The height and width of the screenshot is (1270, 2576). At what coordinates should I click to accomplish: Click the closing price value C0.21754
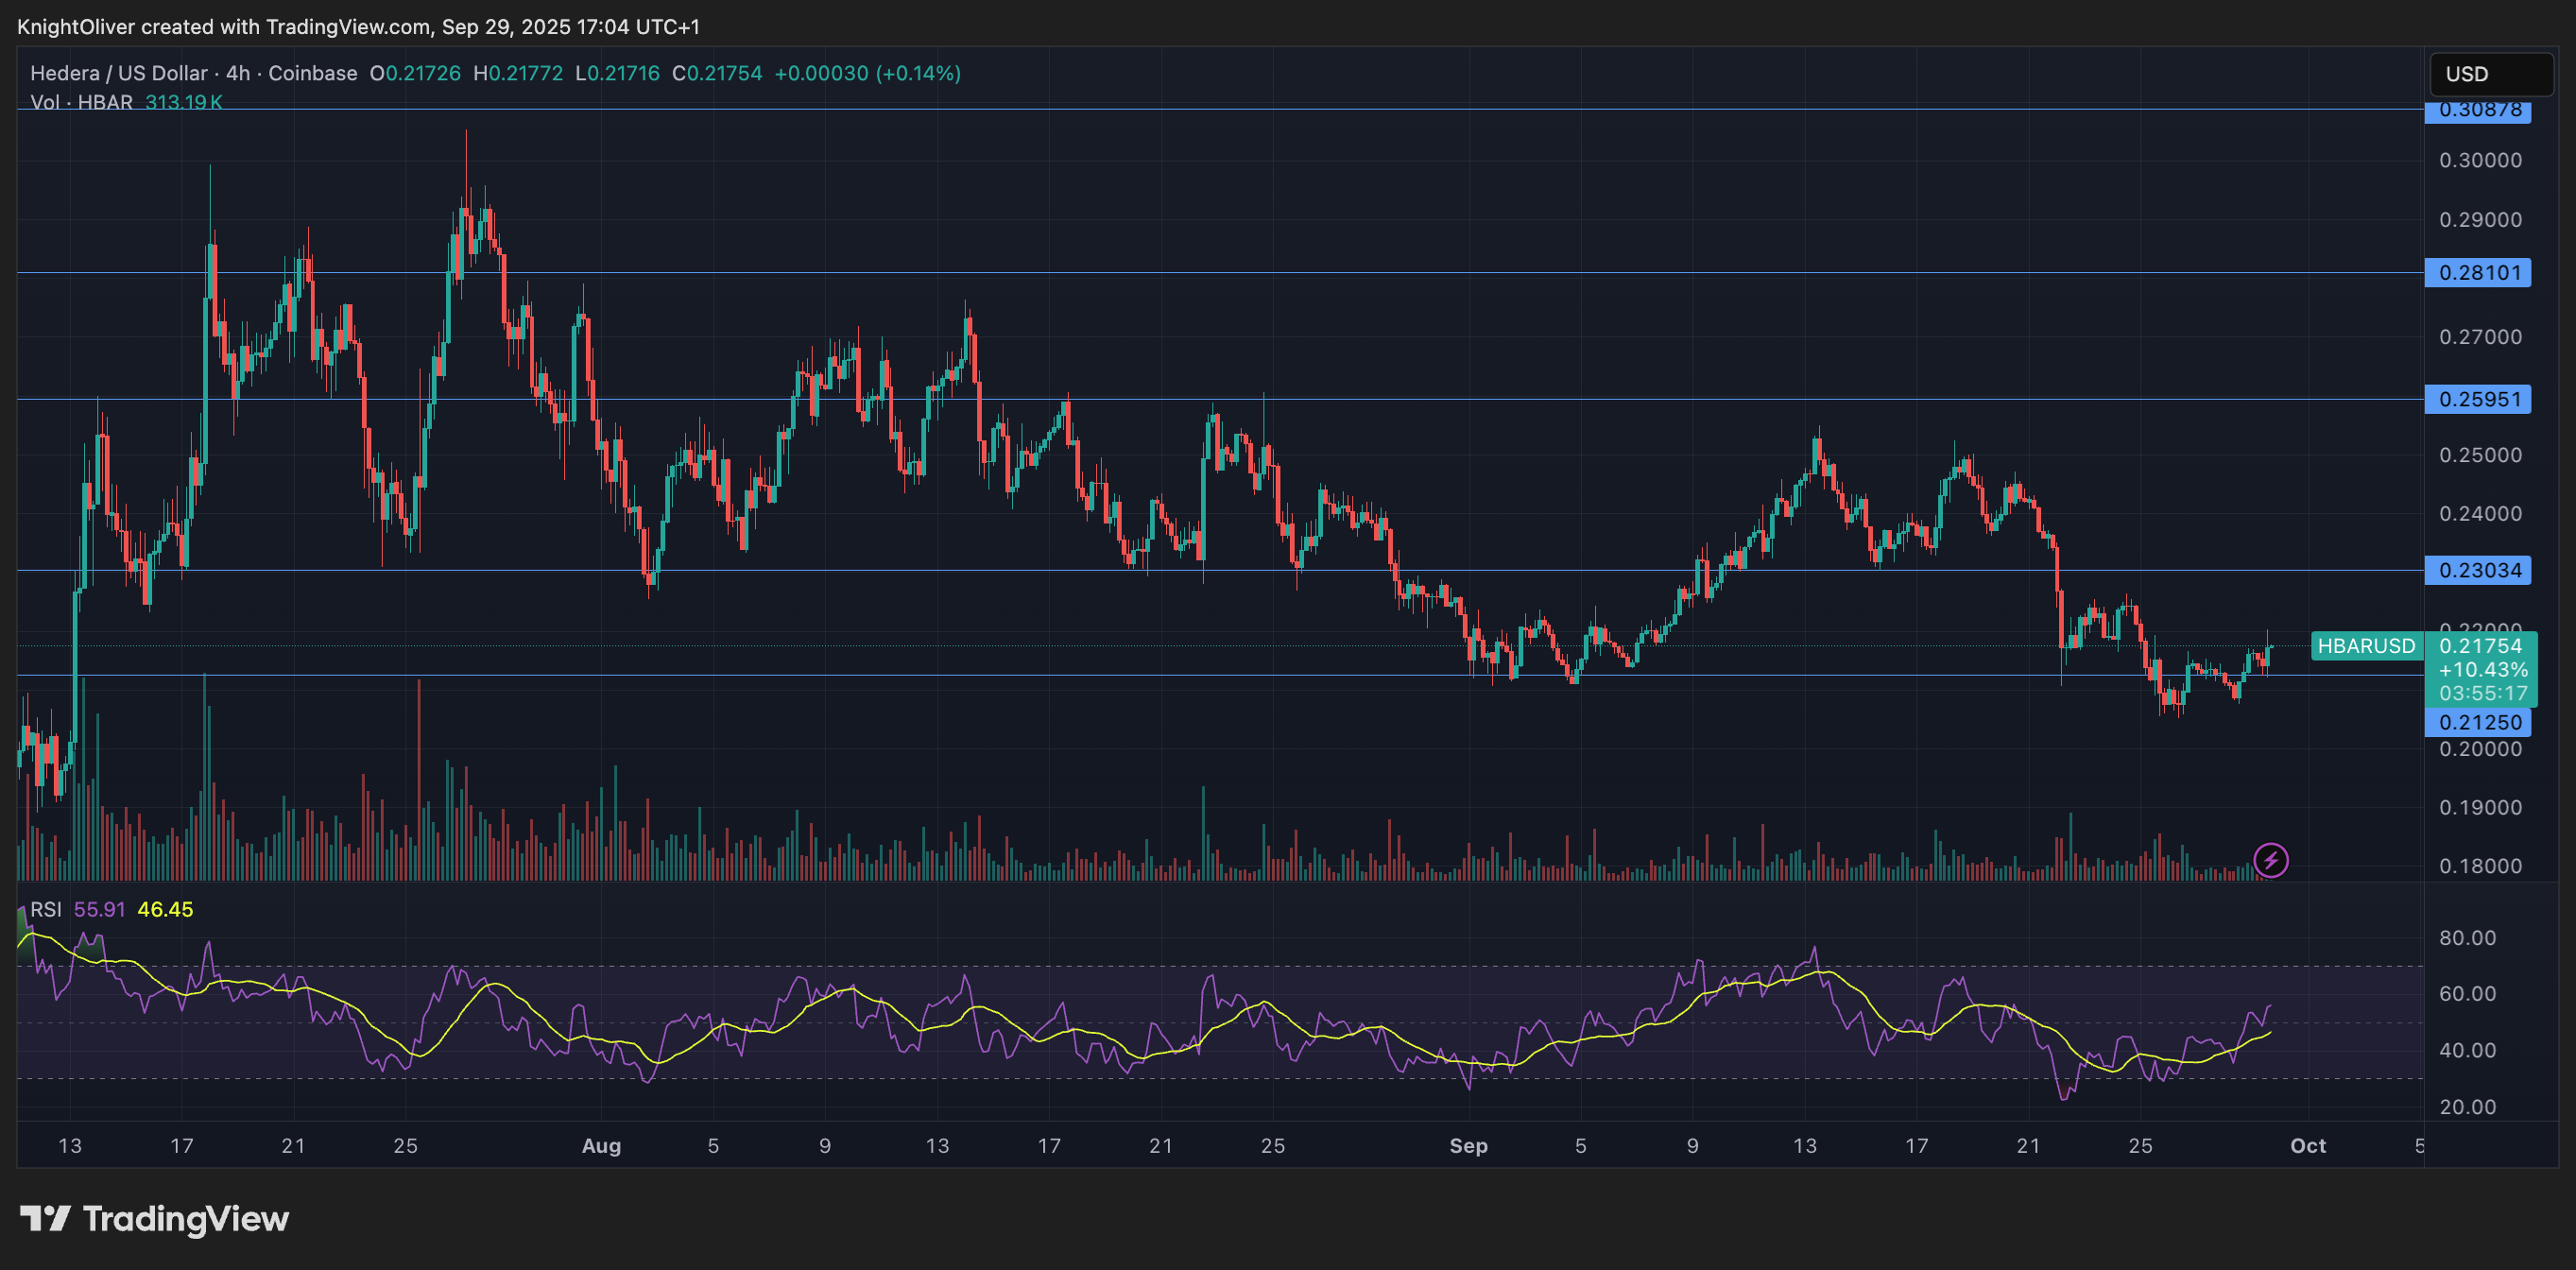(x=716, y=72)
